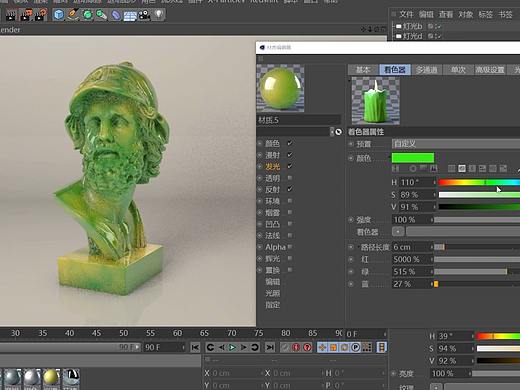Select the 编辑 entry in material channel list
520x390 pixels.
[x=273, y=282]
